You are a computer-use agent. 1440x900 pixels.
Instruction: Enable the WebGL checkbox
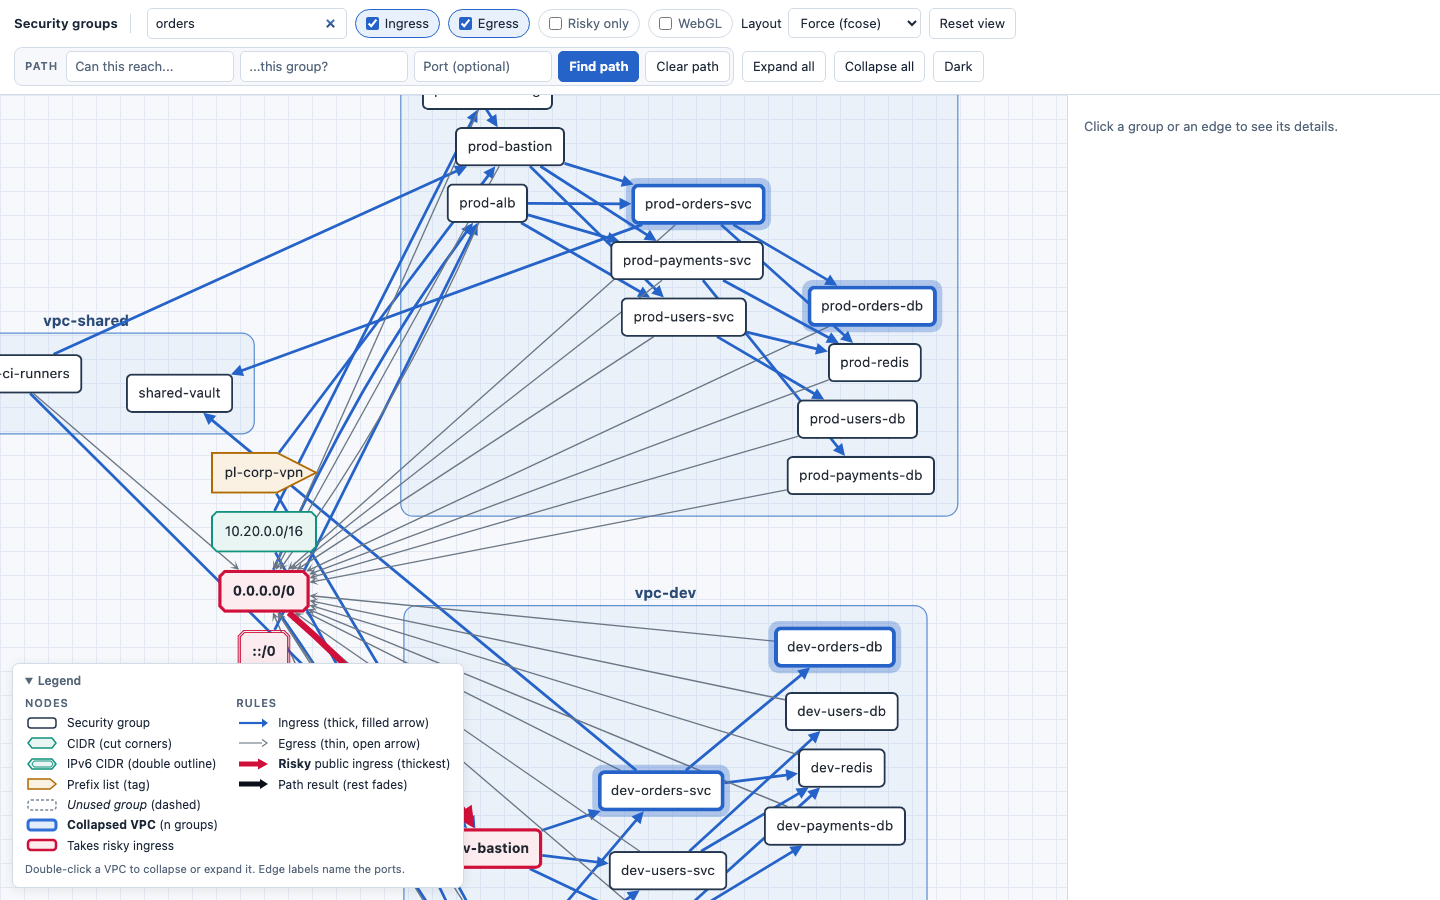point(666,24)
